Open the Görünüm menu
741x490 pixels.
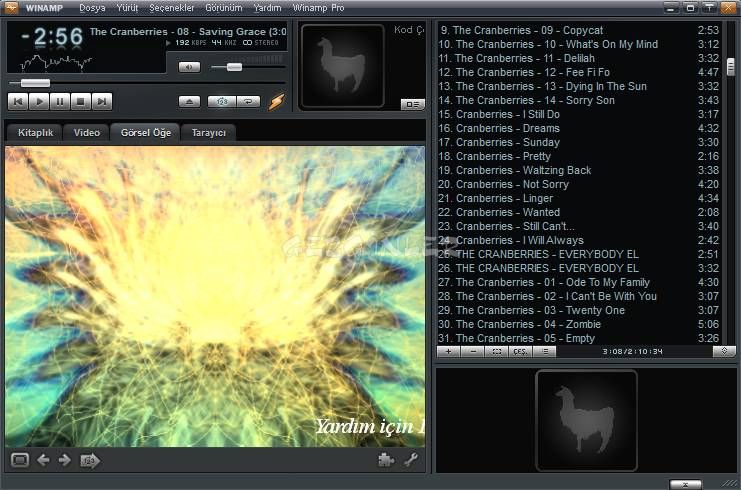[x=224, y=8]
